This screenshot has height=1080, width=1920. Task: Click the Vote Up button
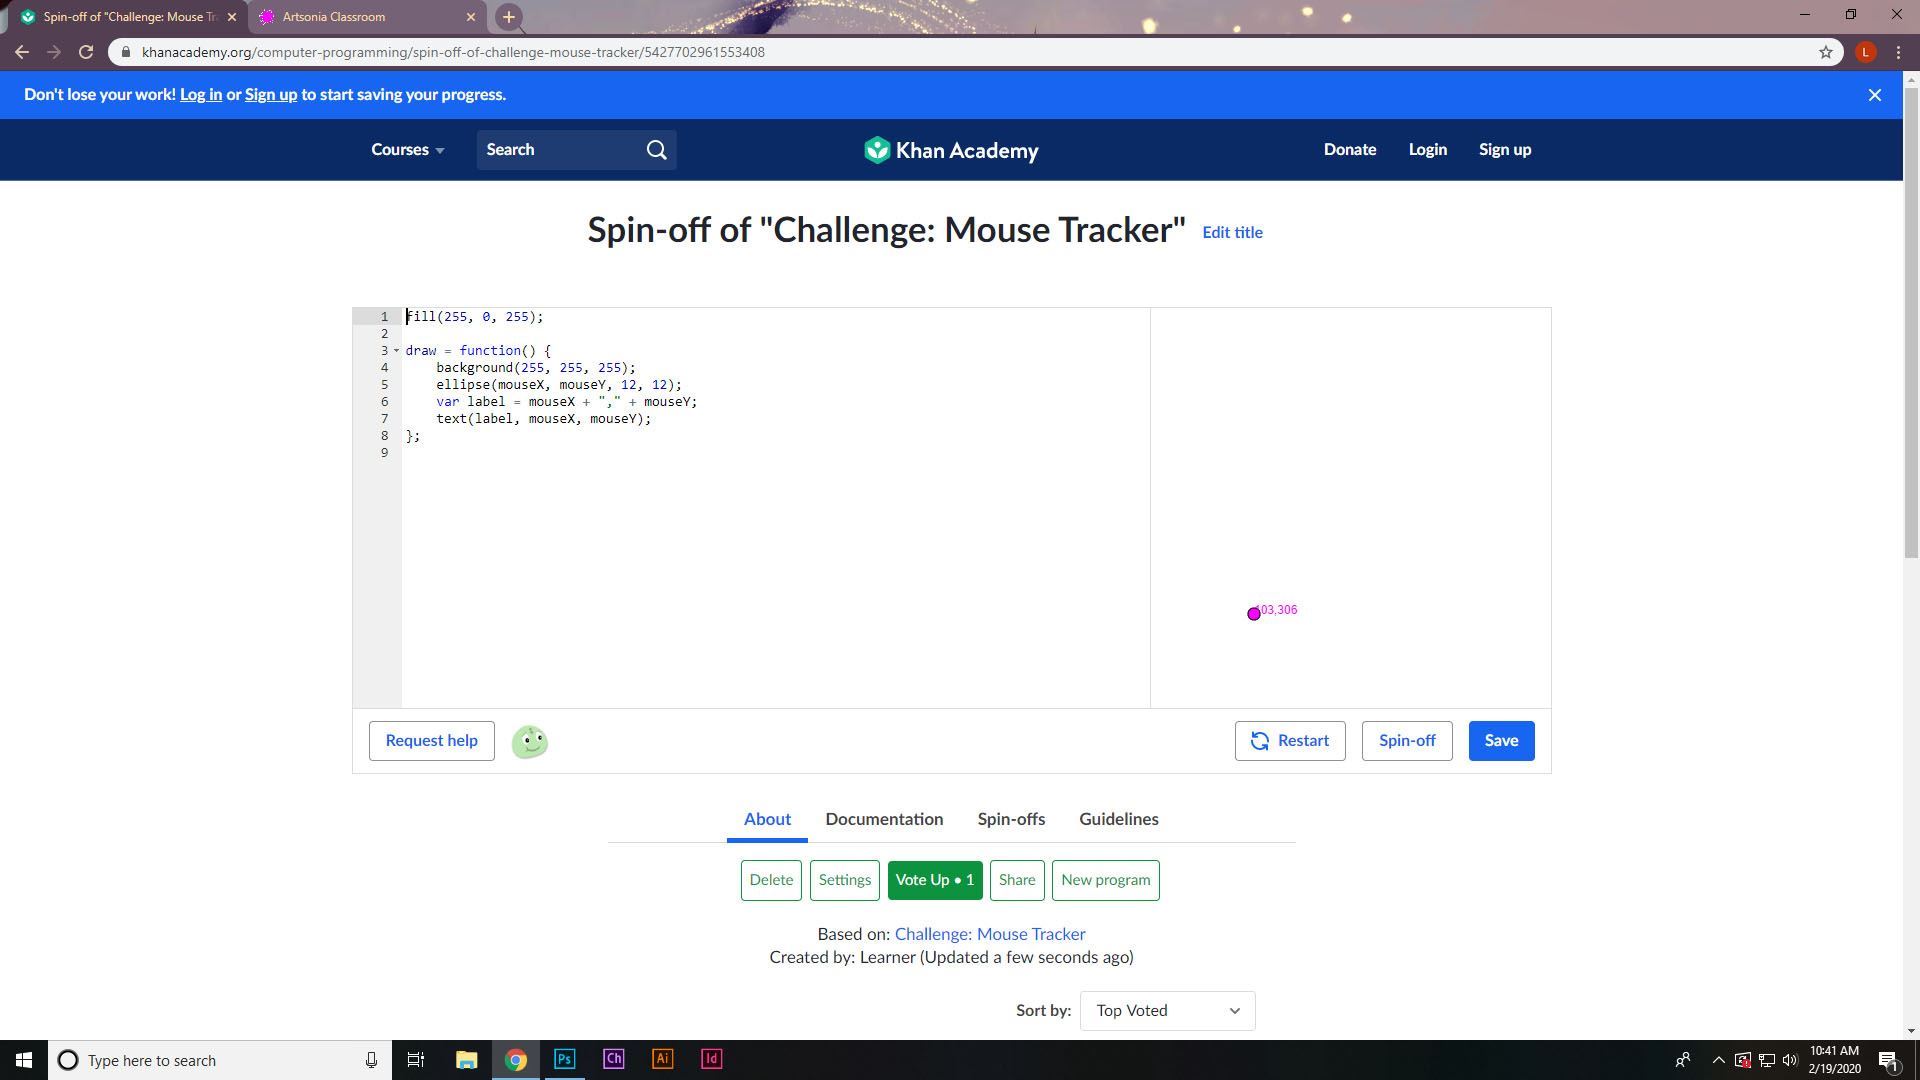934,880
